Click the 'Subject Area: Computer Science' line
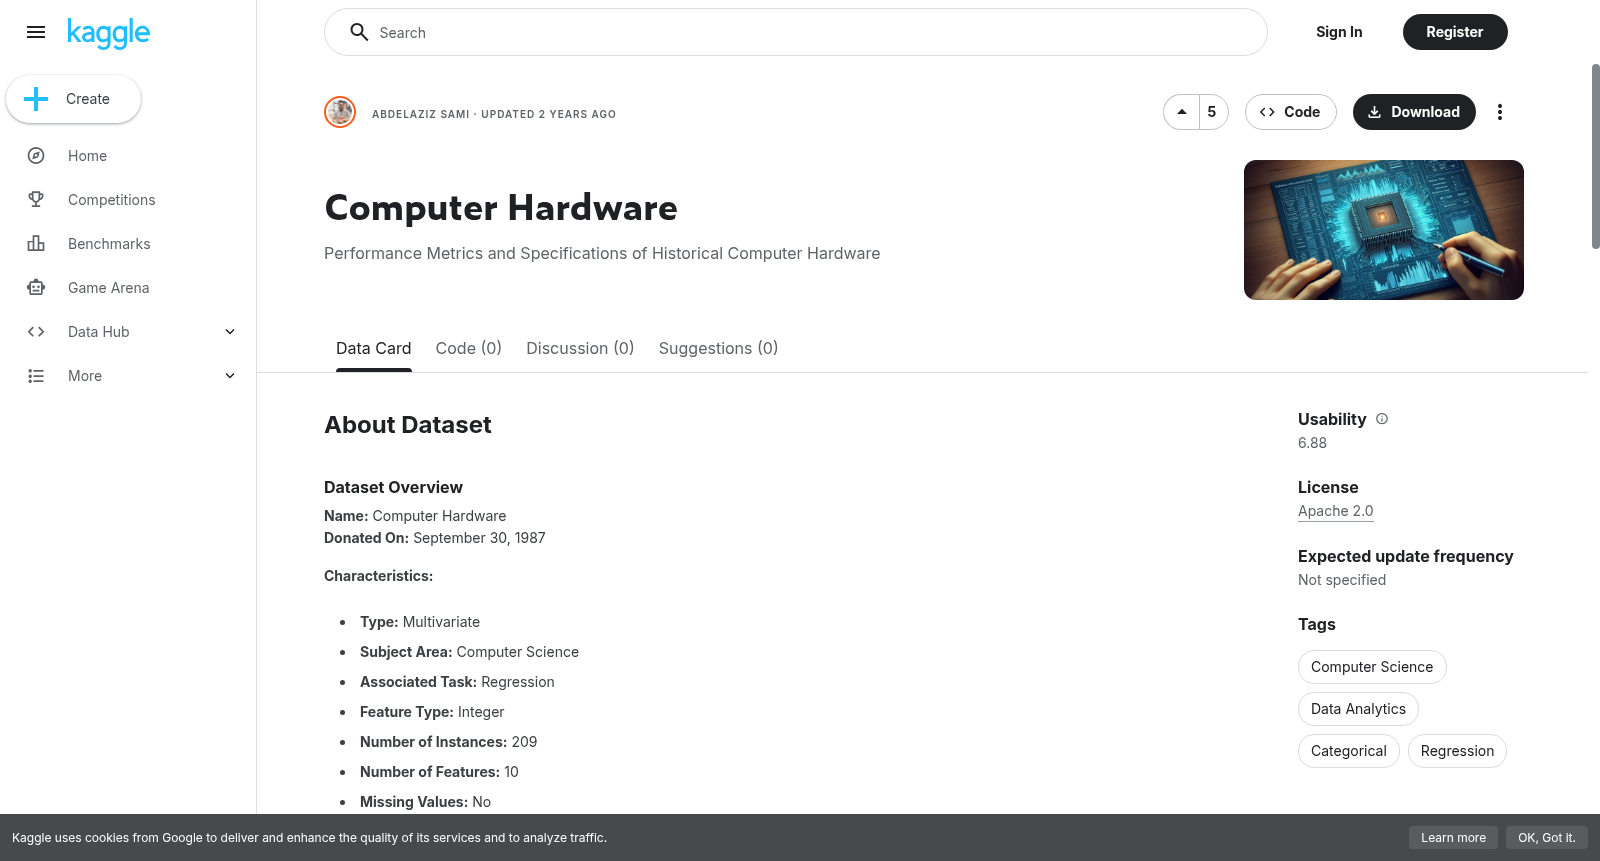This screenshot has width=1600, height=861. click(469, 652)
